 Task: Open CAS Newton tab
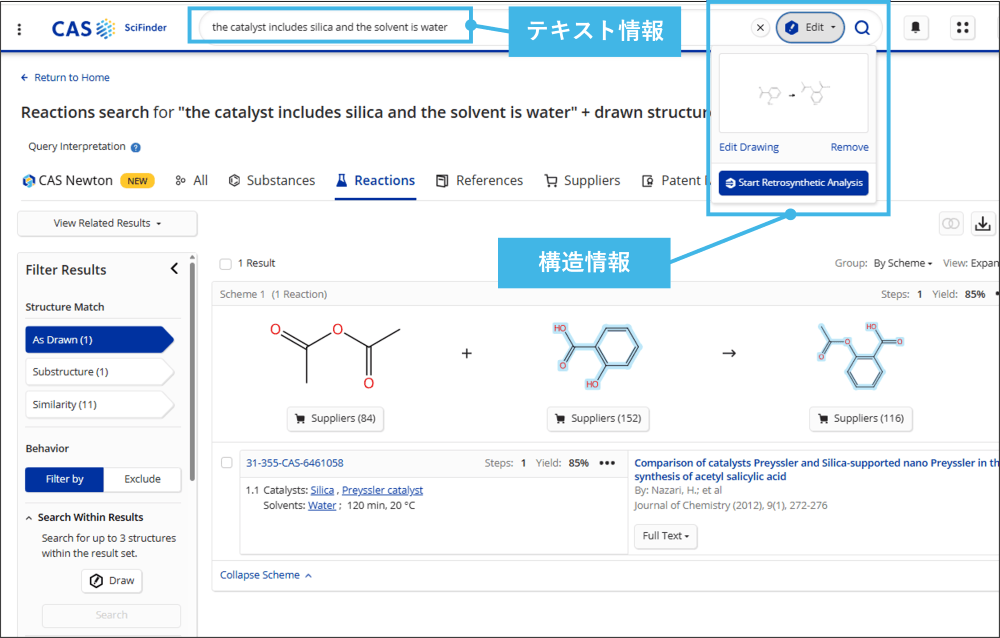click(x=89, y=181)
